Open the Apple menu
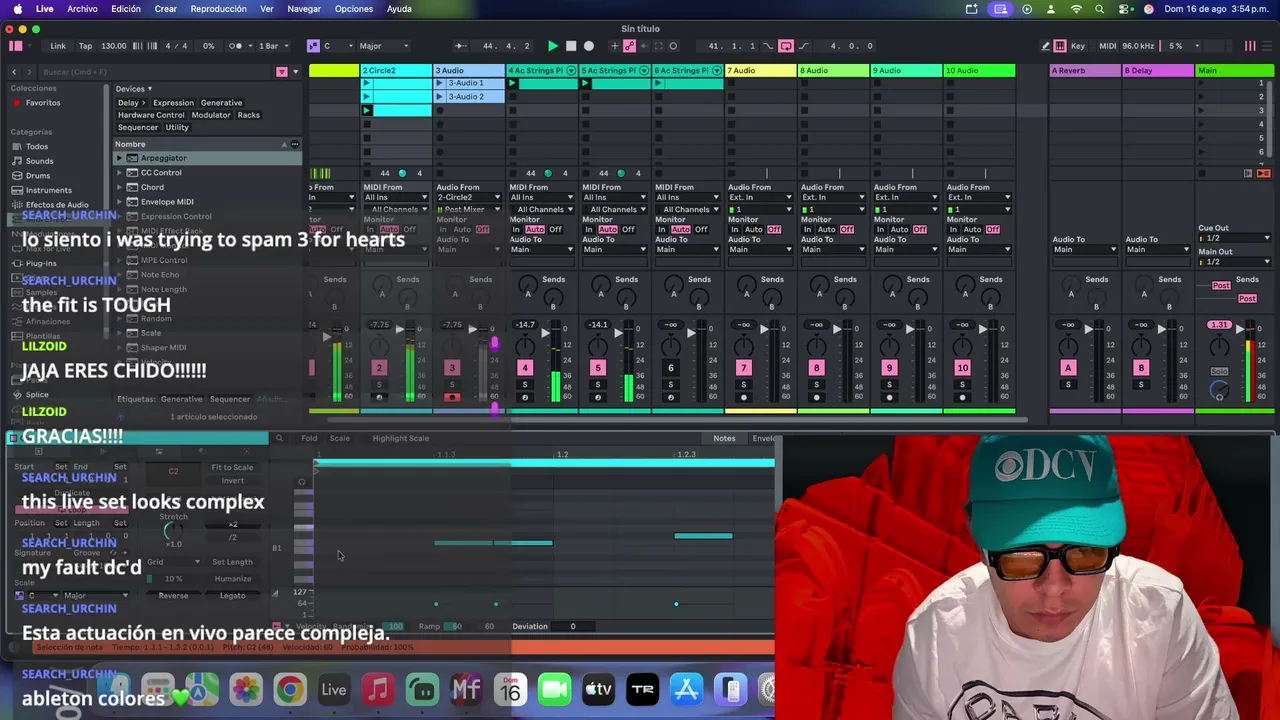1280x720 pixels. [x=17, y=9]
